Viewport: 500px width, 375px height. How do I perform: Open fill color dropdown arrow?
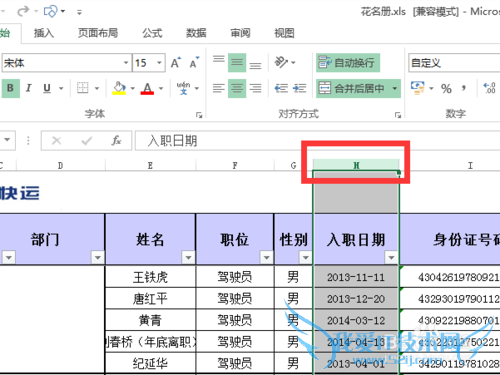coord(133,88)
